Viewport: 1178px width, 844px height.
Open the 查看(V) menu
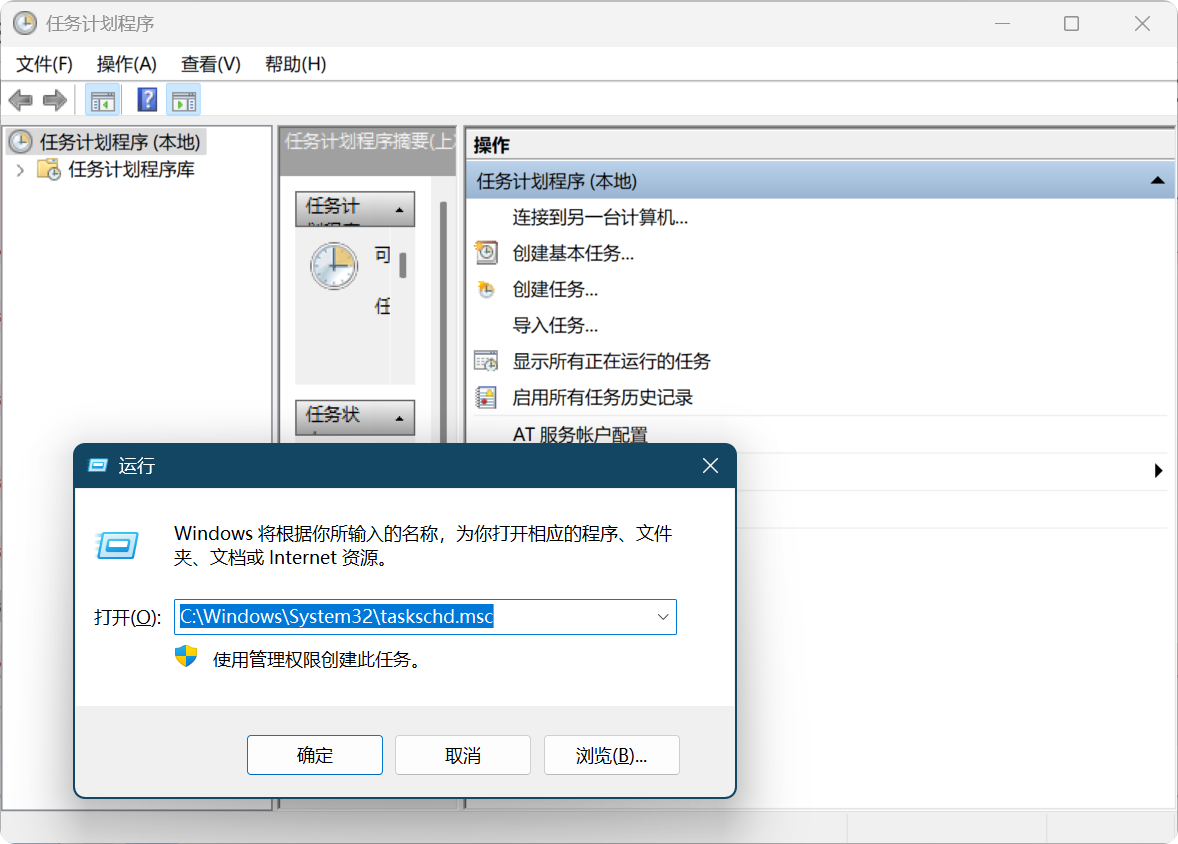tap(210, 64)
